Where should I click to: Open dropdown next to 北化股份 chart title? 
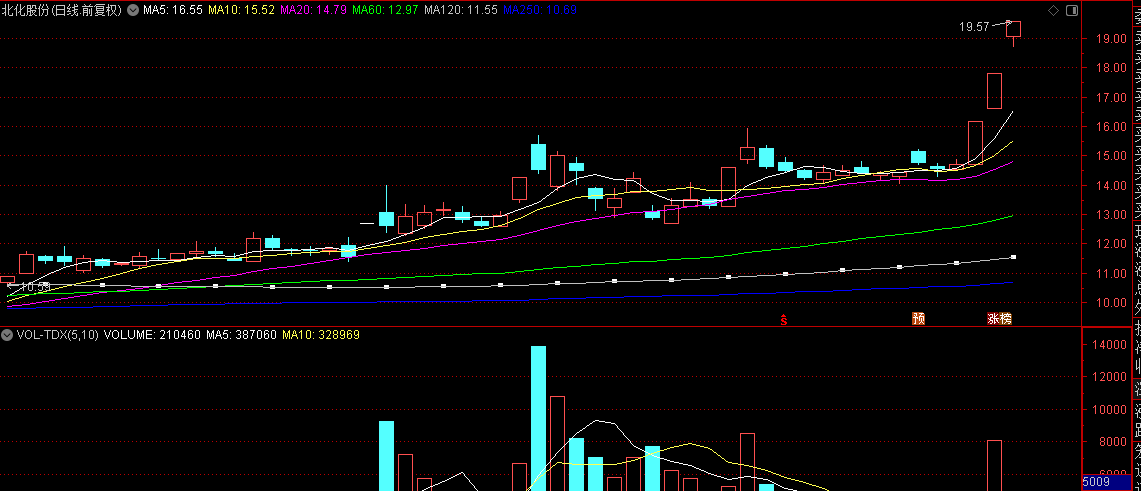[133, 10]
